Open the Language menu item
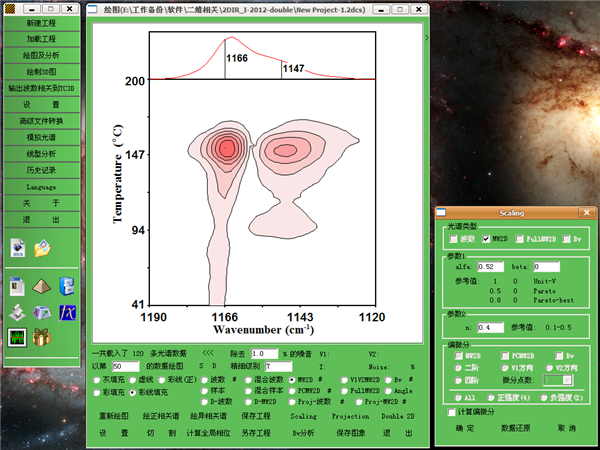The height and width of the screenshot is (450, 600). pos(41,187)
